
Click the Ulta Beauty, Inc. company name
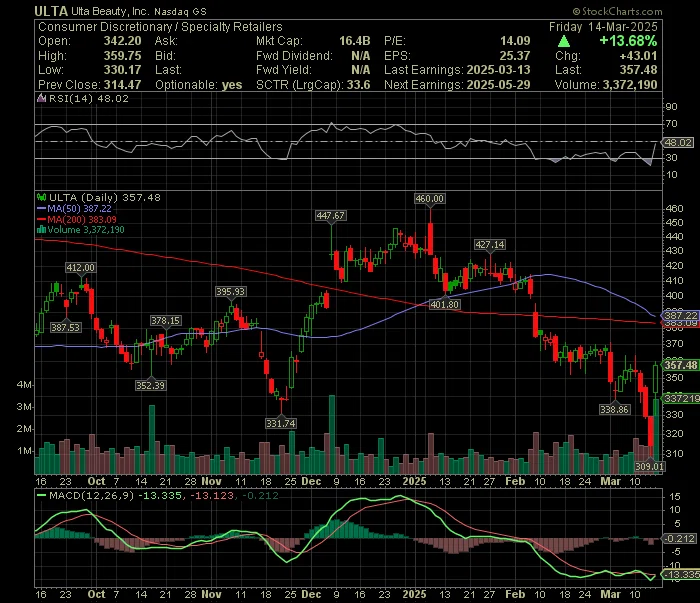pyautogui.click(x=110, y=12)
